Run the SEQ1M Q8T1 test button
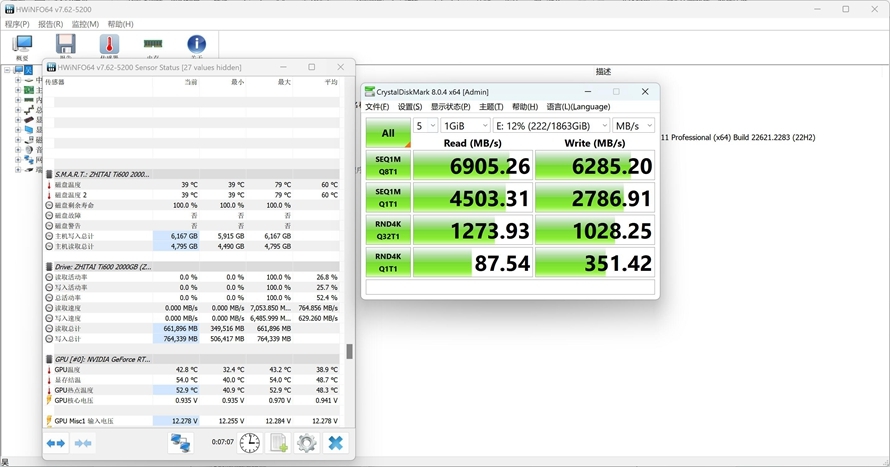The image size is (890, 467). pyautogui.click(x=387, y=165)
